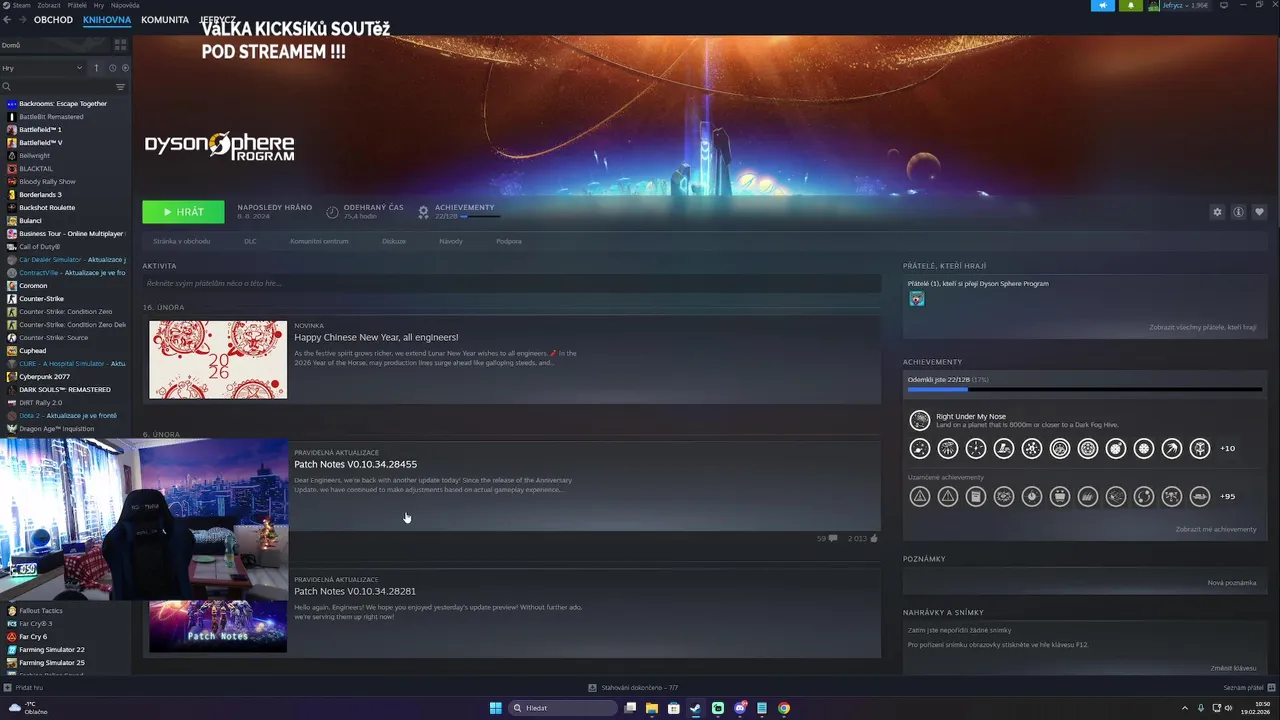Open Patch Notes V0.10.34.28455 post
This screenshot has height=720, width=1280.
coord(355,464)
